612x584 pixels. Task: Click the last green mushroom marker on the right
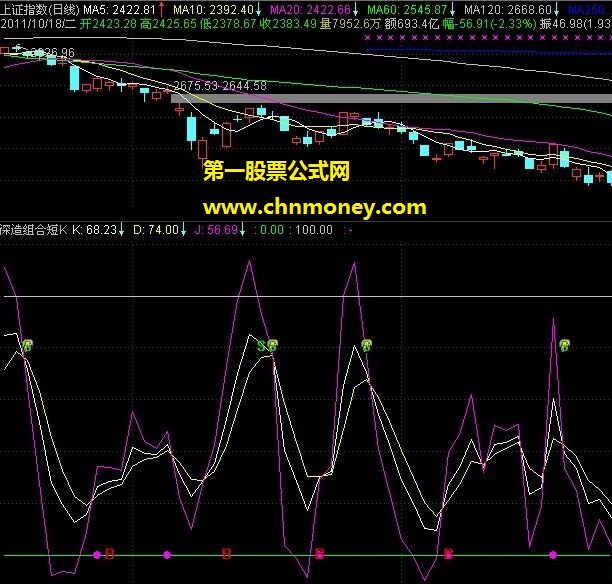point(564,345)
